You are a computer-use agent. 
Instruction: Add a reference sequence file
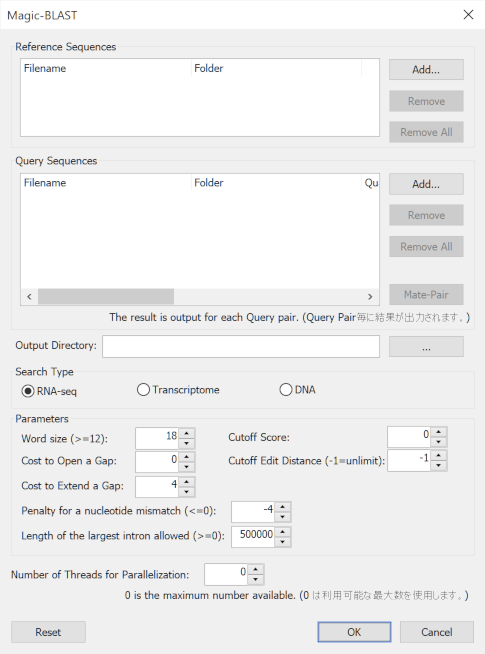coord(426,69)
